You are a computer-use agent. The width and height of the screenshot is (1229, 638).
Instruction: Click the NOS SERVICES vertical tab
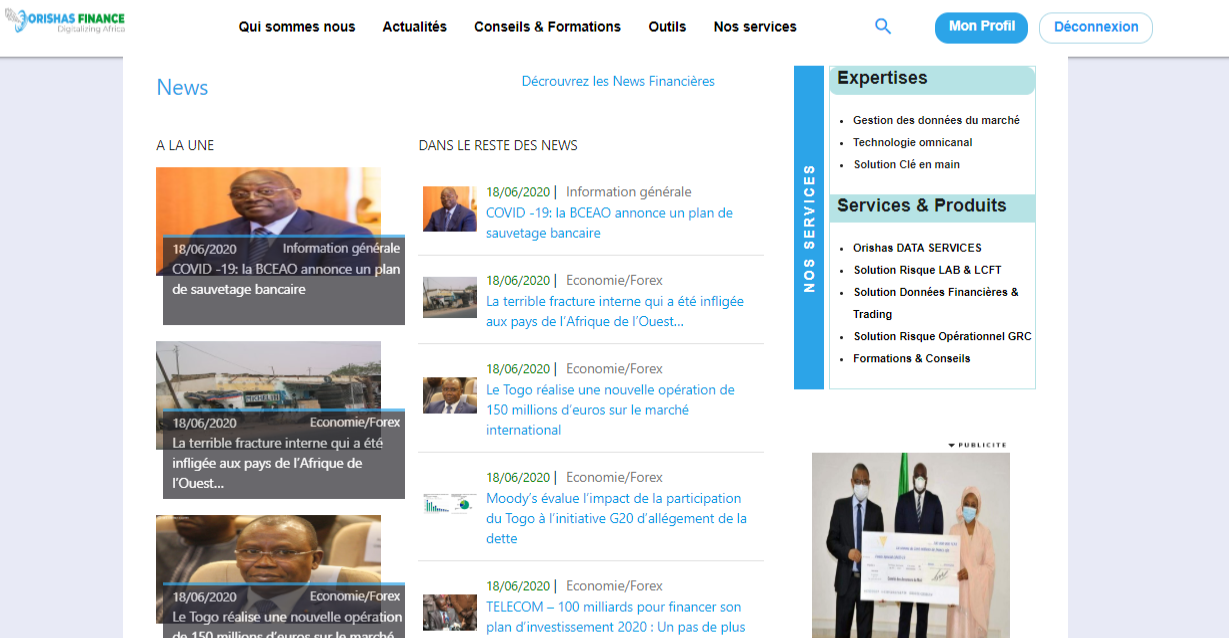(x=809, y=228)
